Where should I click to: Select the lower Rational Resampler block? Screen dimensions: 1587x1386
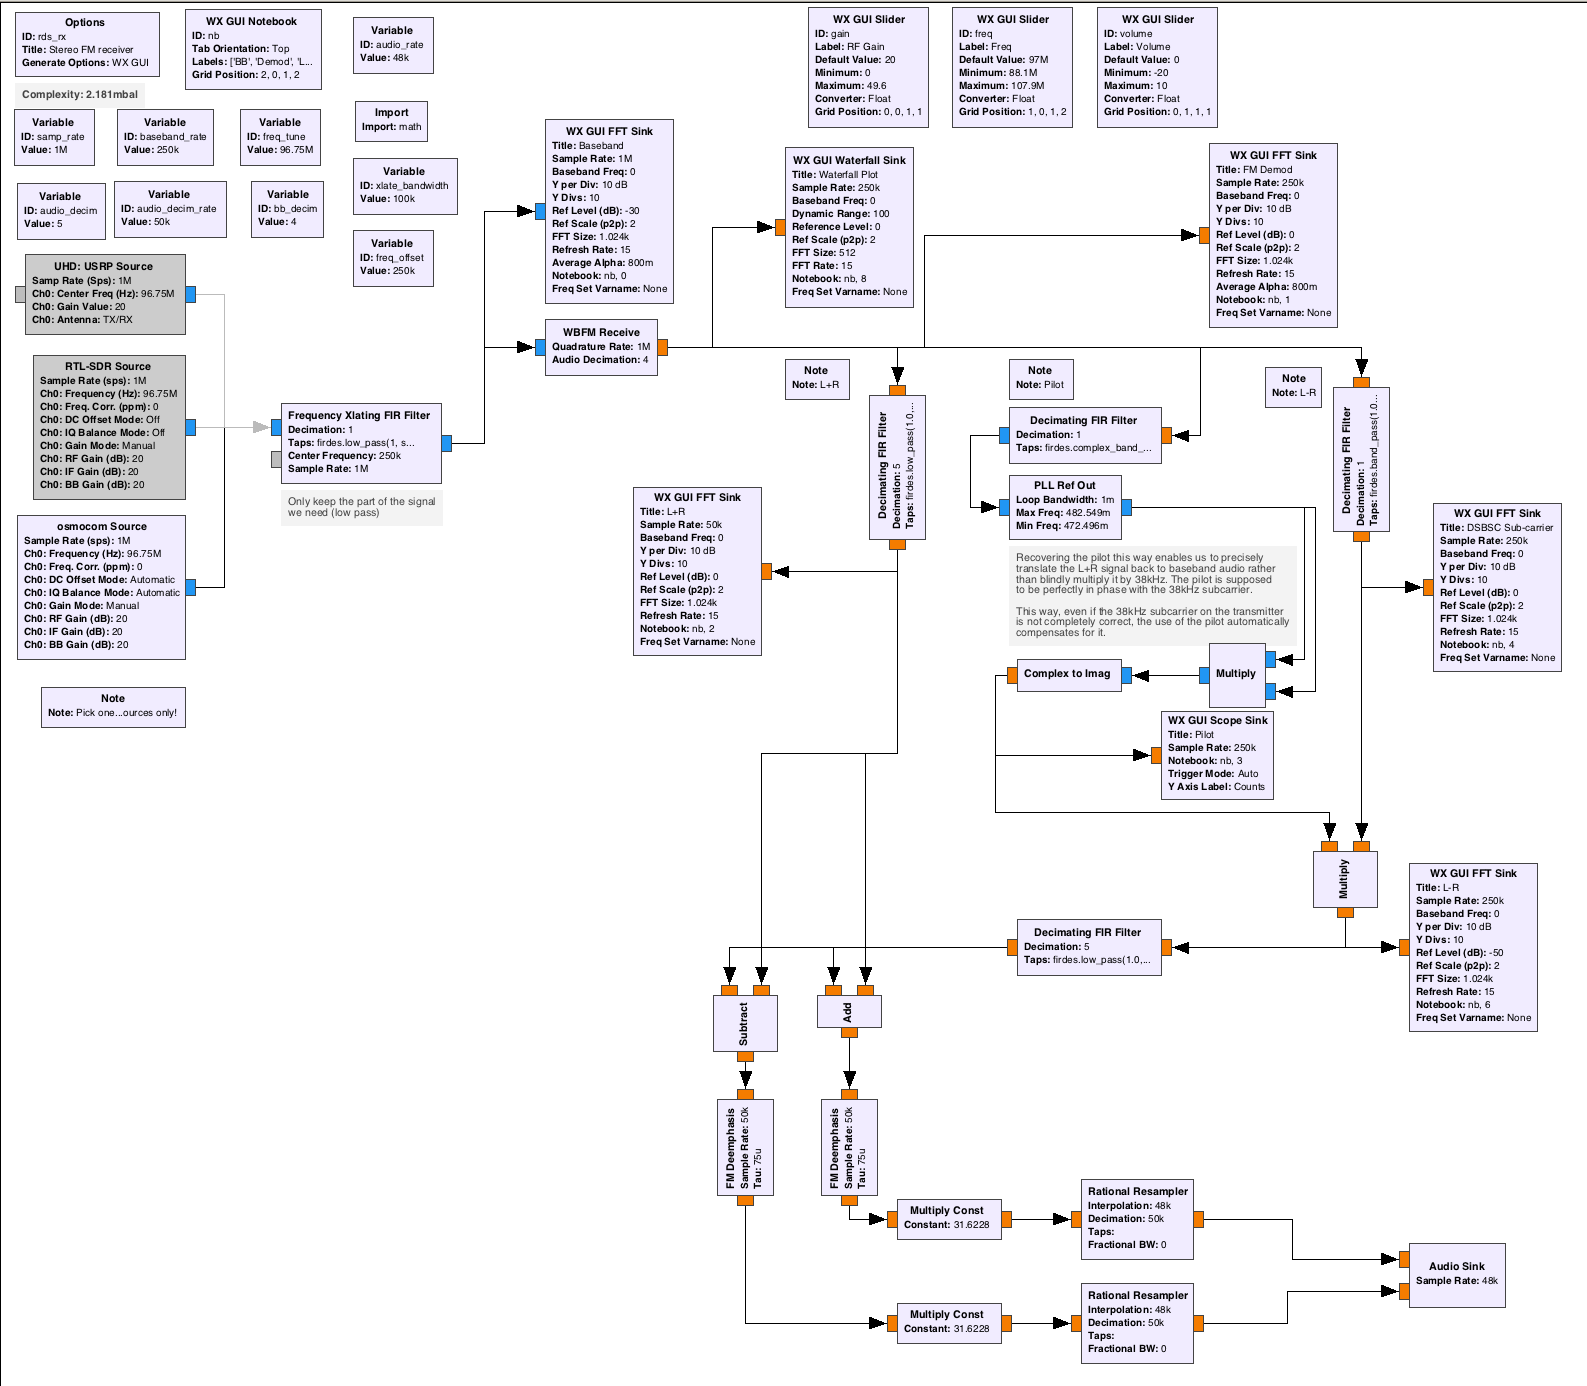(1137, 1323)
